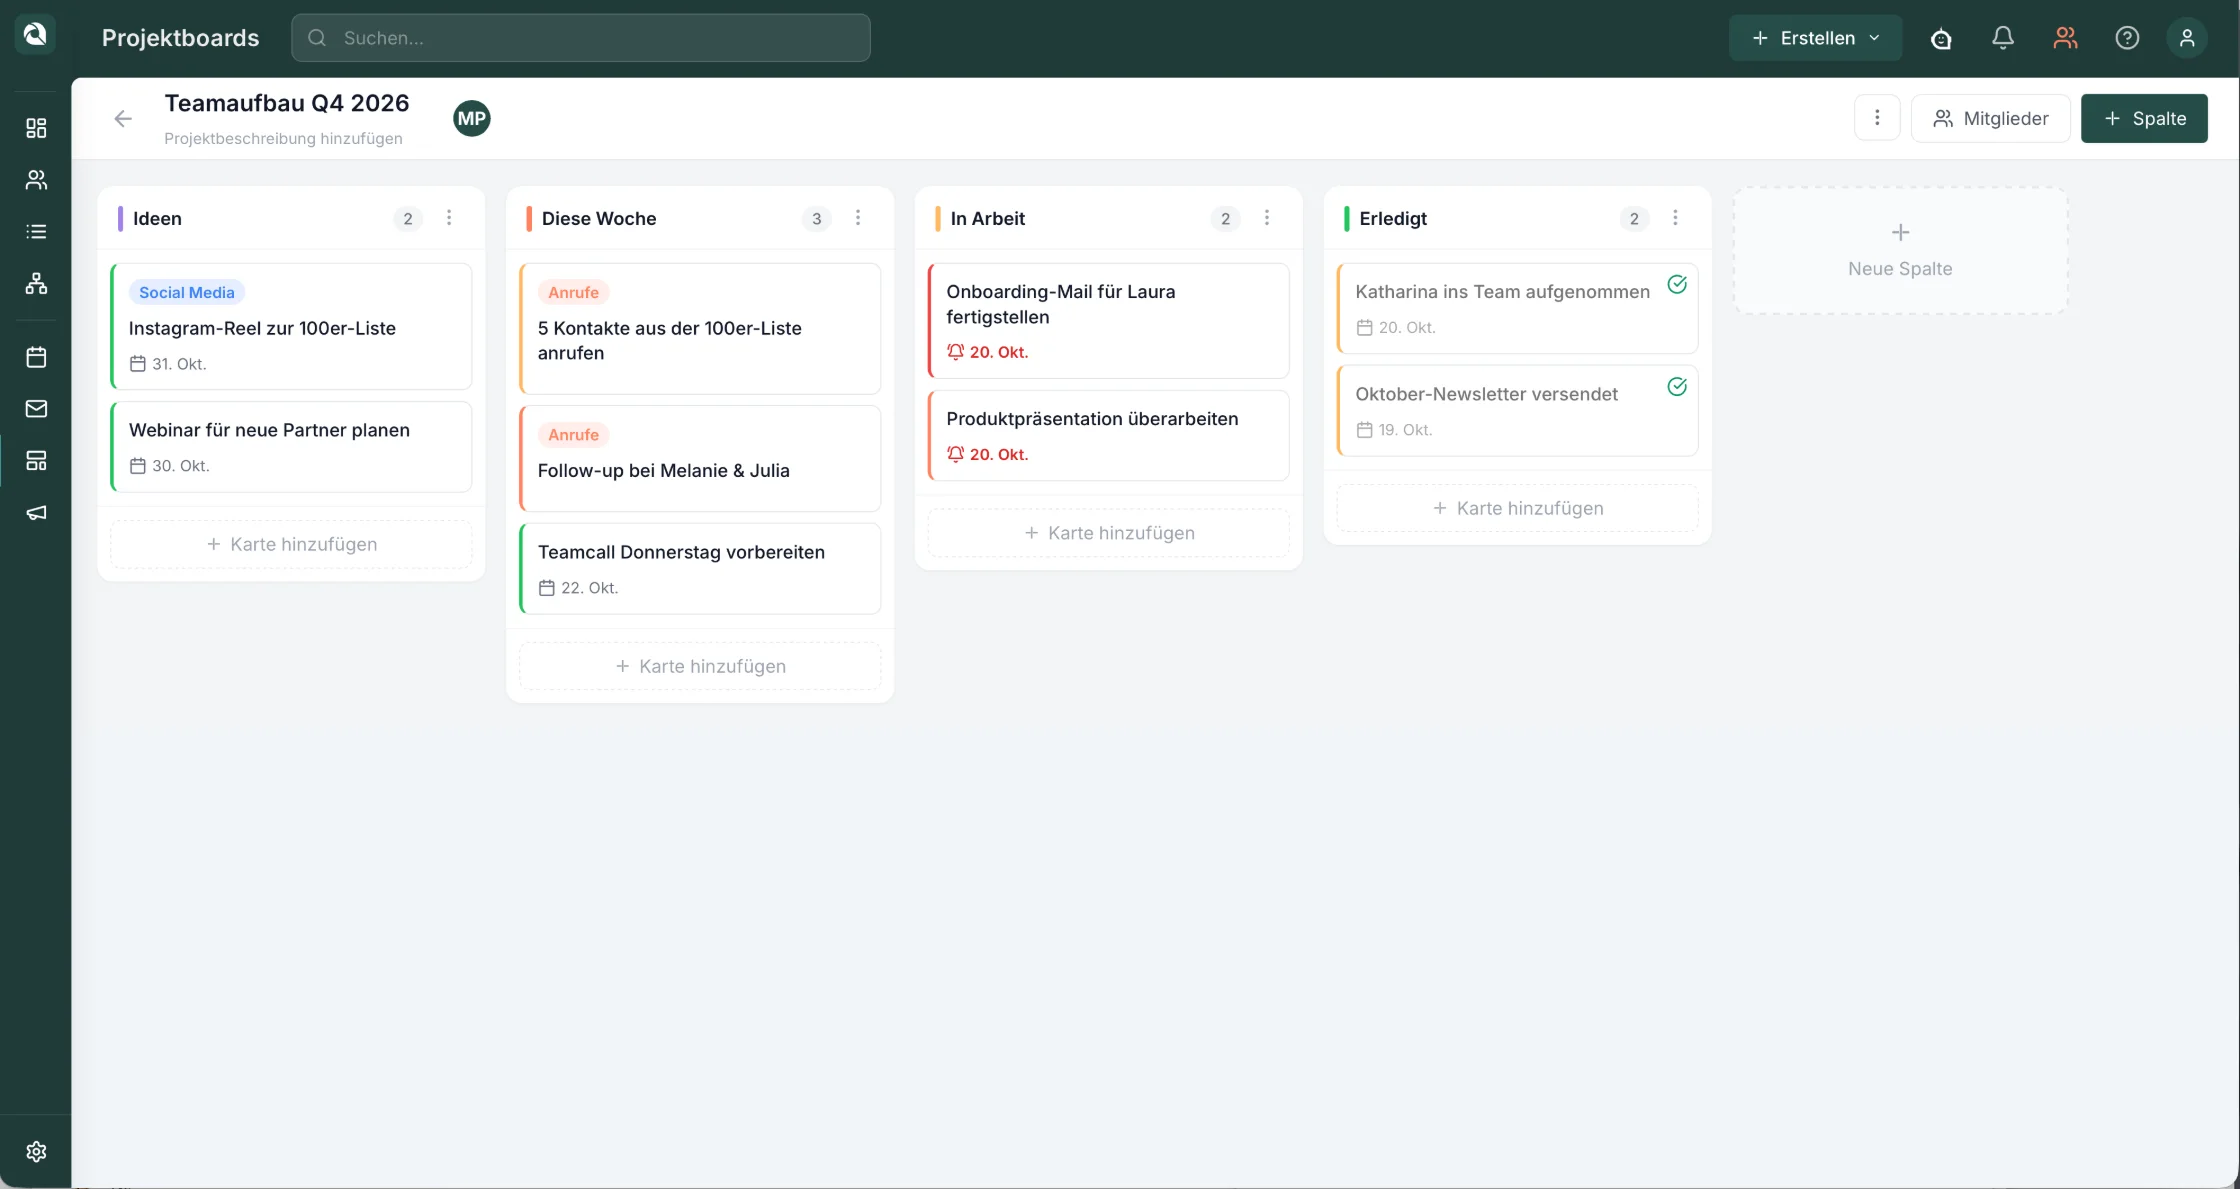Image resolution: width=2240 pixels, height=1189 pixels.
Task: Open the board's three-dot options menu
Action: [1877, 119]
